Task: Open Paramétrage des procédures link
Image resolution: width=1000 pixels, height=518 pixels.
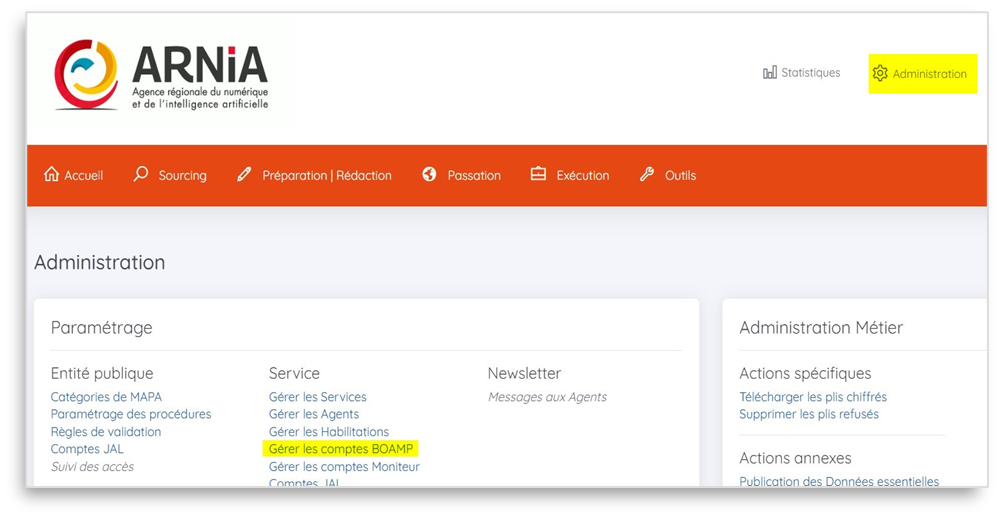Action: tap(131, 414)
